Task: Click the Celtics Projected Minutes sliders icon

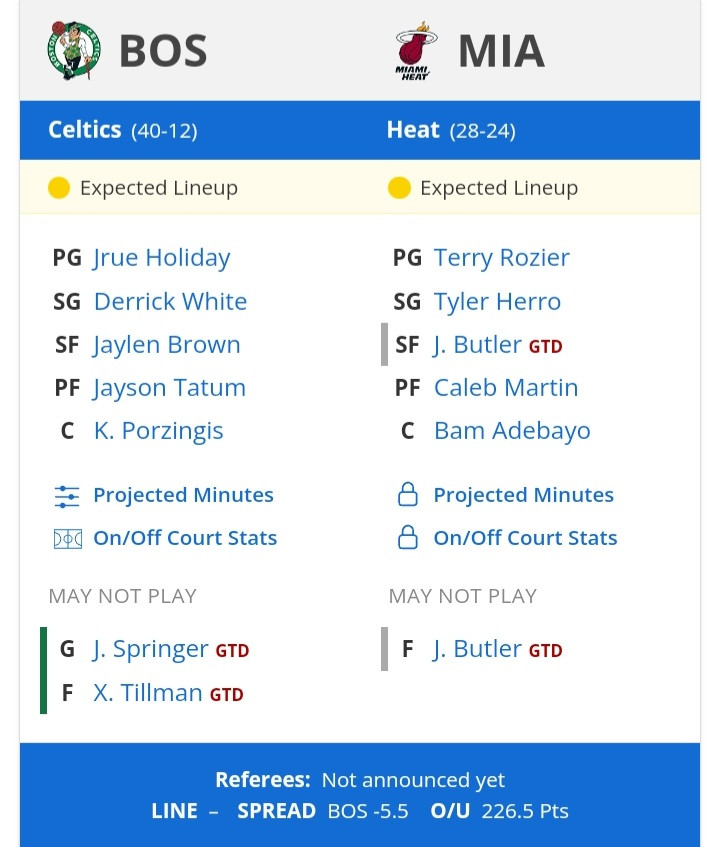Action: [x=67, y=496]
